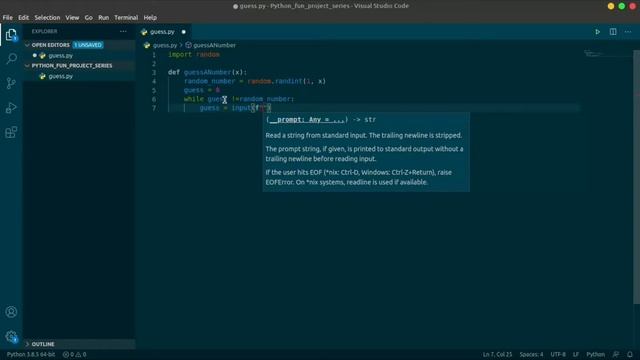This screenshot has height=360, width=640.
Task: Click the editor vertical scrollbar
Action: point(636,177)
